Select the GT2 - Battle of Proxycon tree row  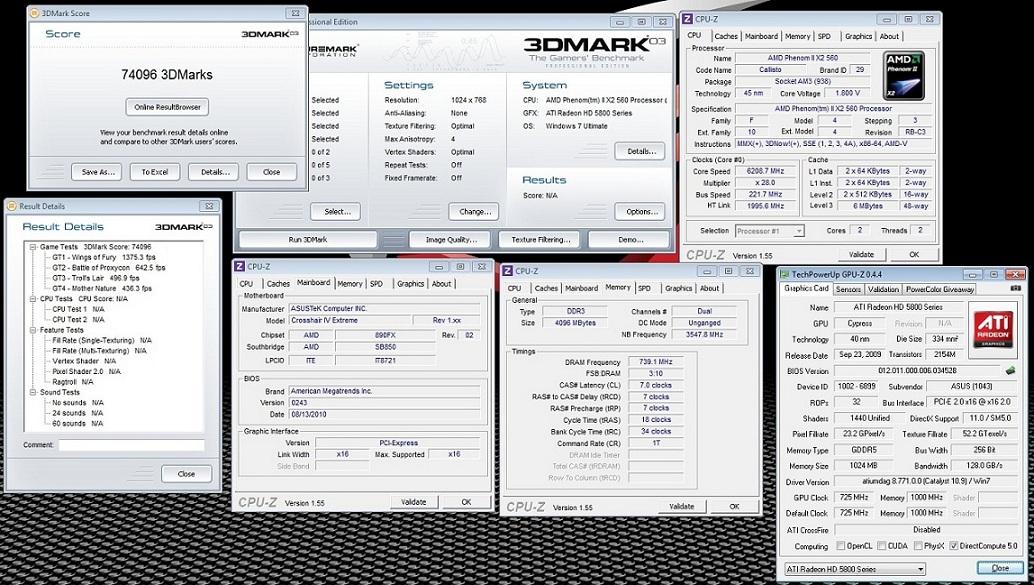click(x=109, y=268)
